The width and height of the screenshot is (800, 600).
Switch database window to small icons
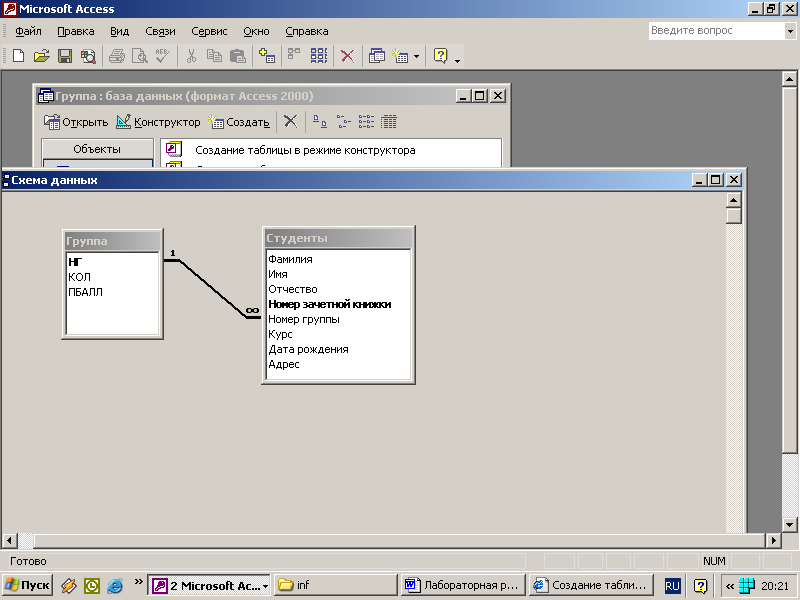click(343, 121)
